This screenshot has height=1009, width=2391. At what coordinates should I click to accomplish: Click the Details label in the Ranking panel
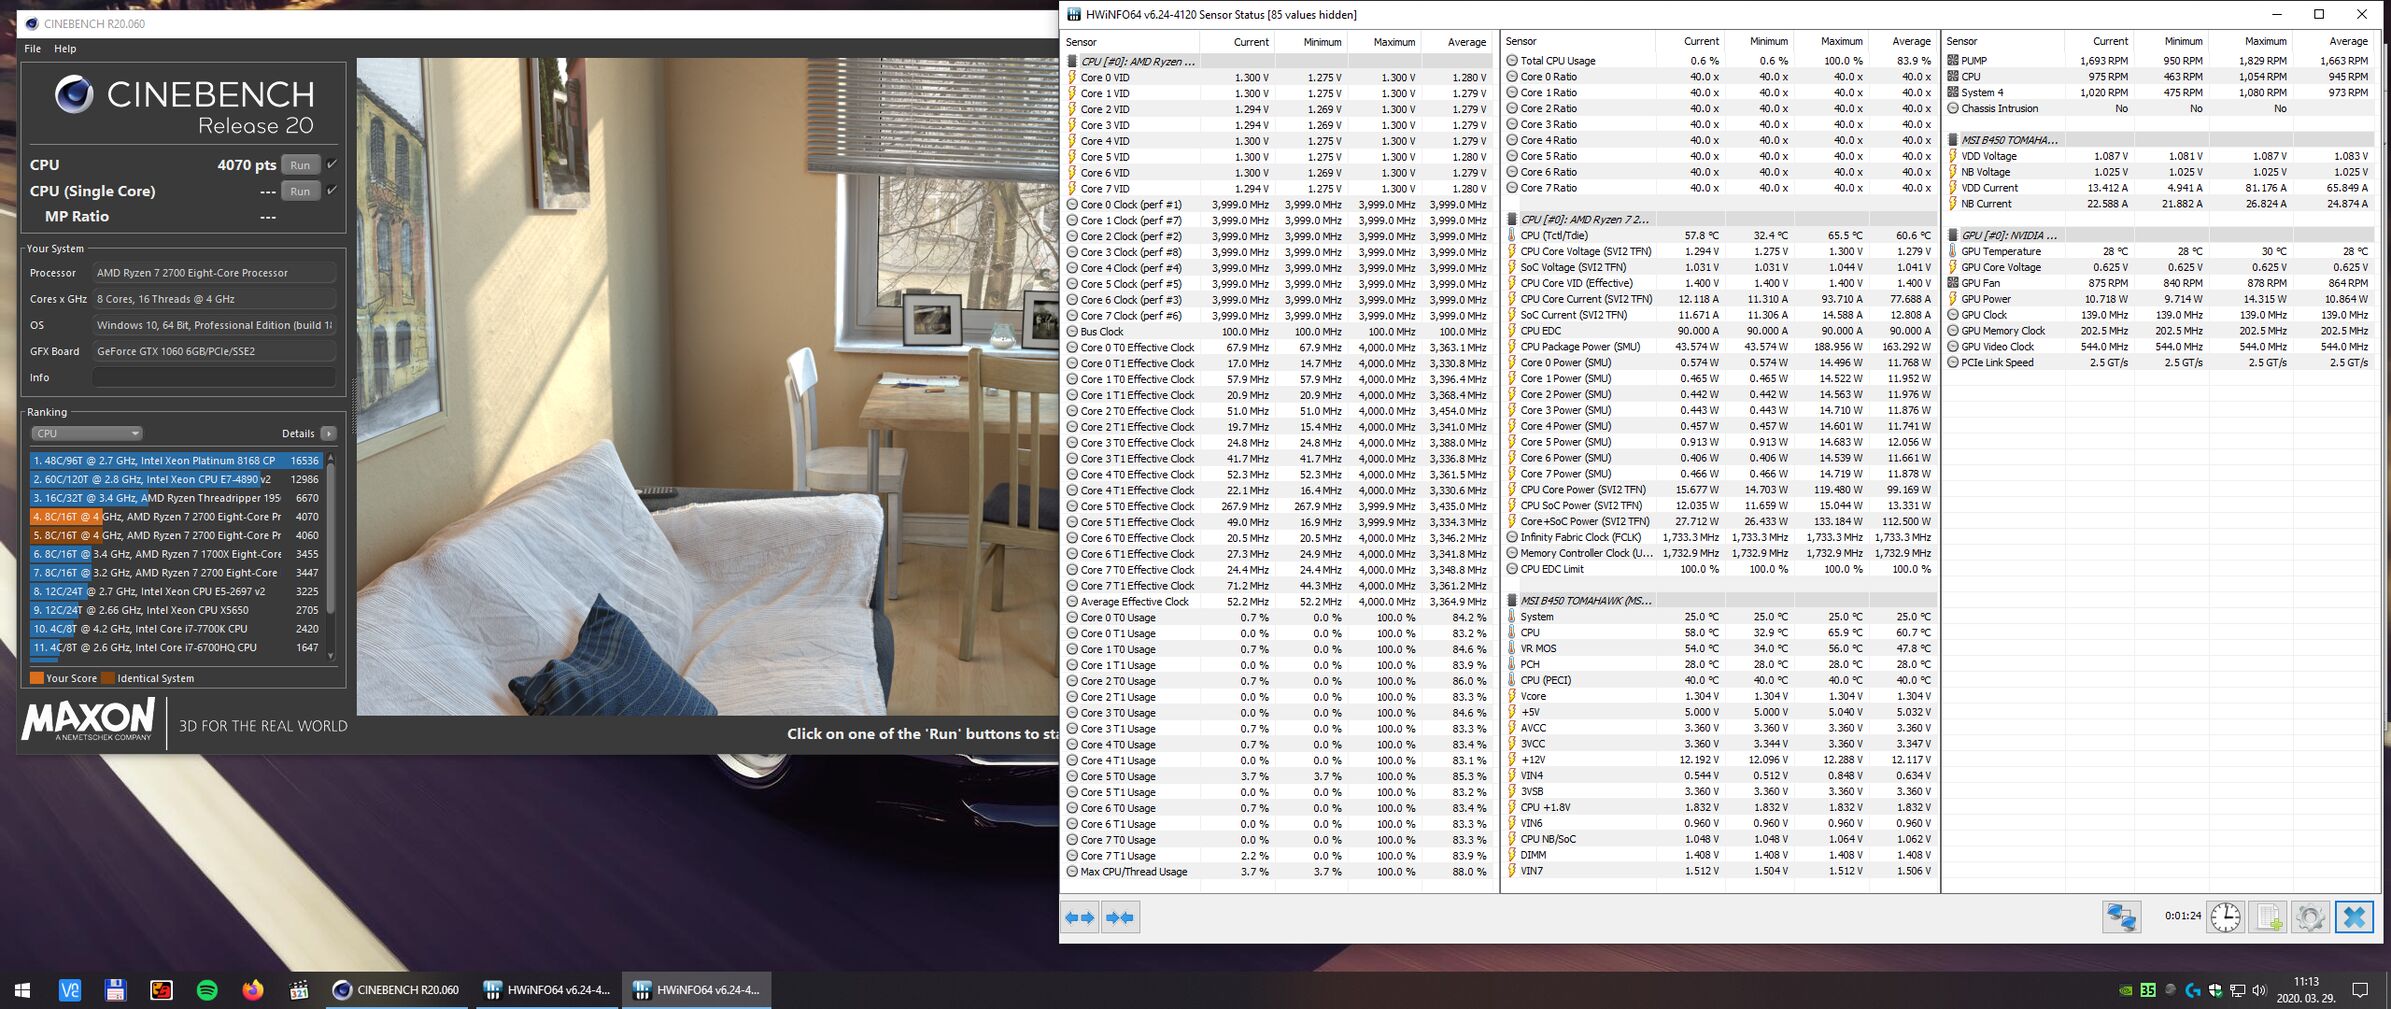point(298,433)
